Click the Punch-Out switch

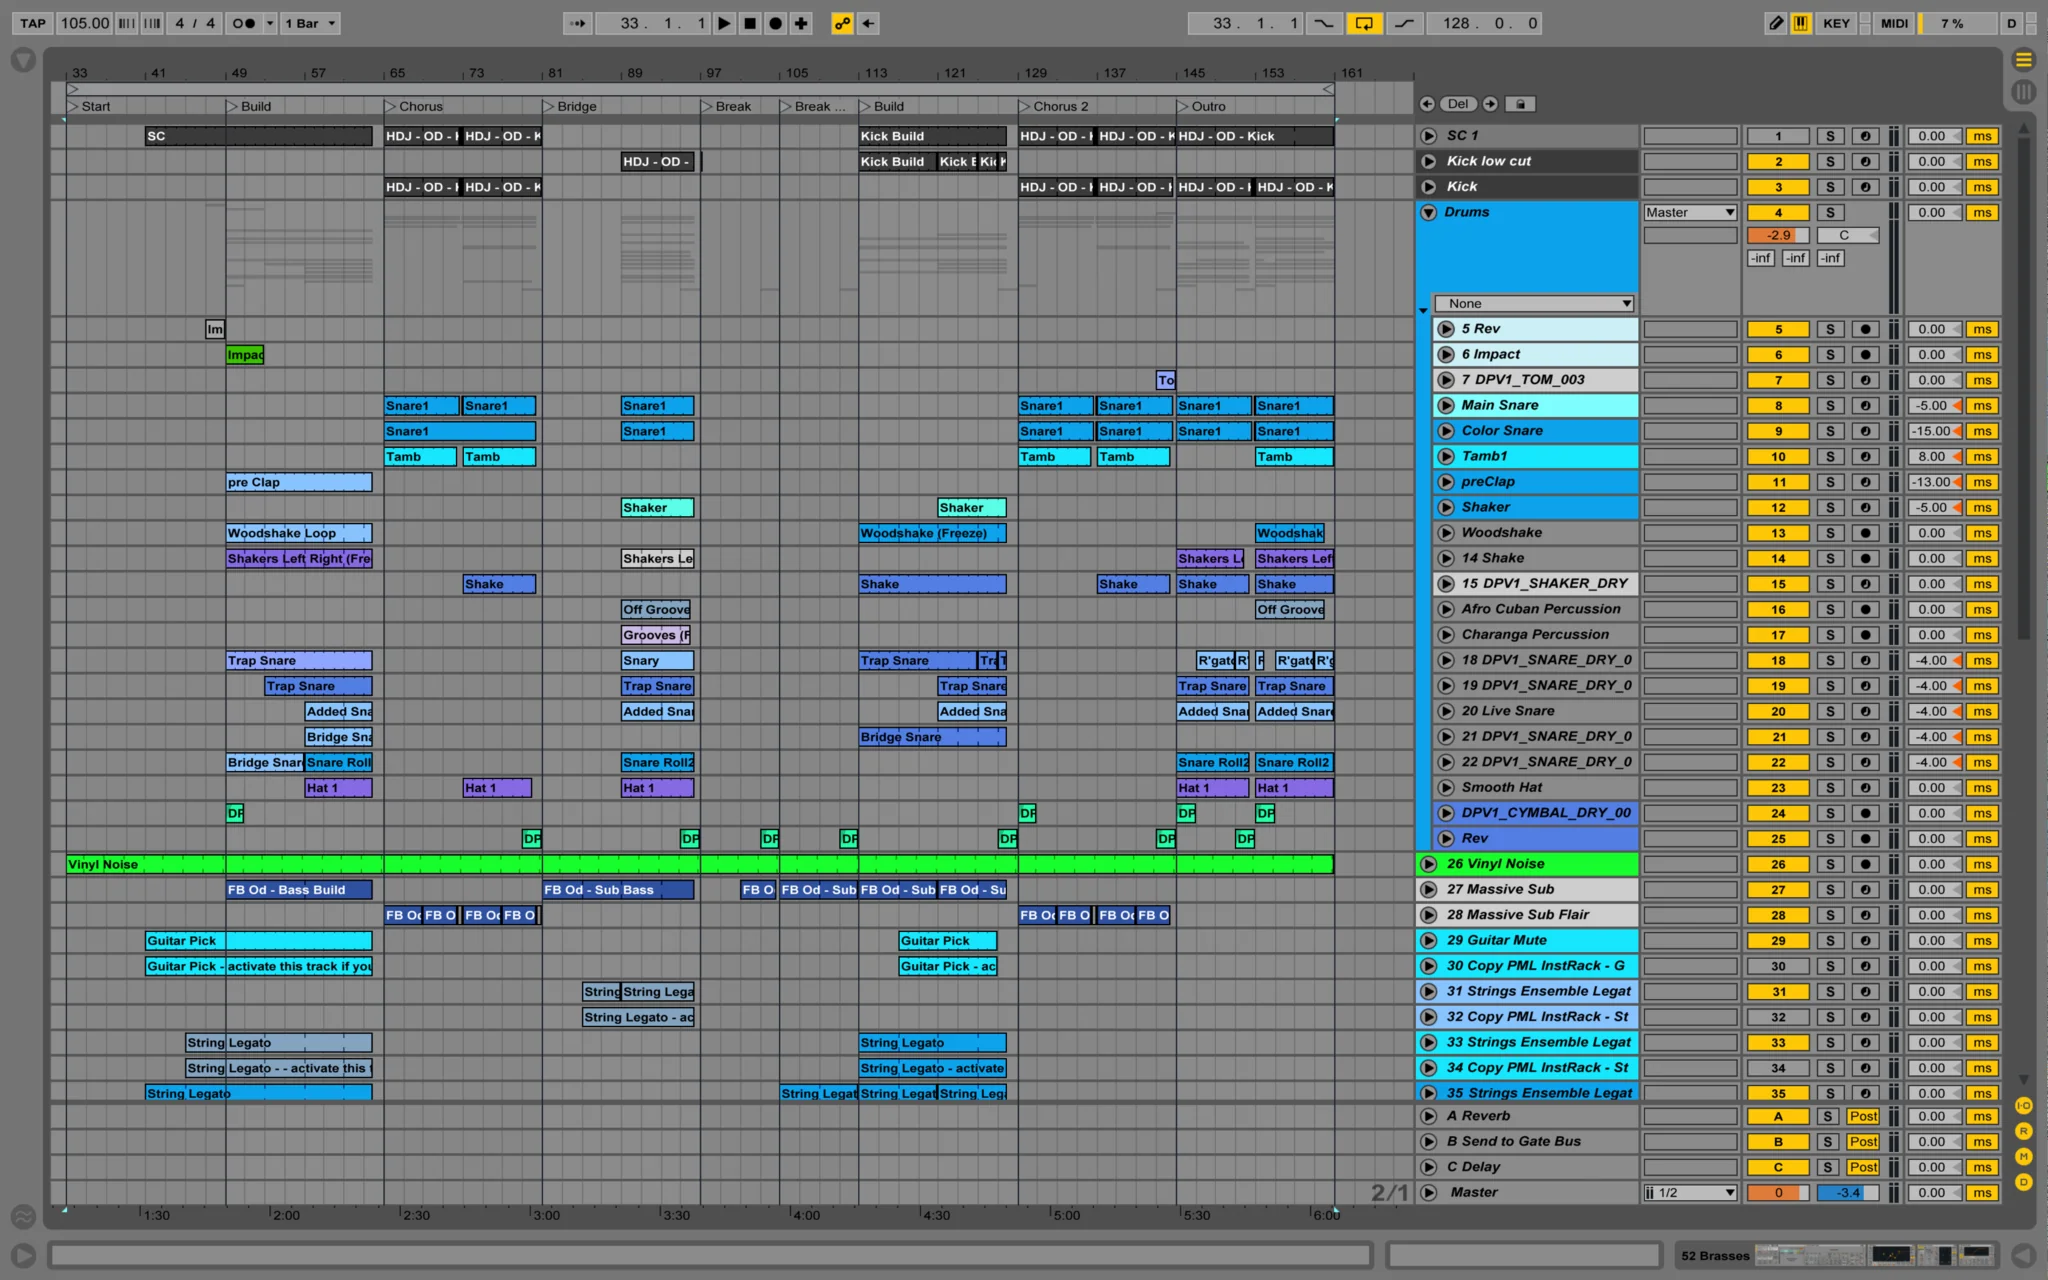1404,23
